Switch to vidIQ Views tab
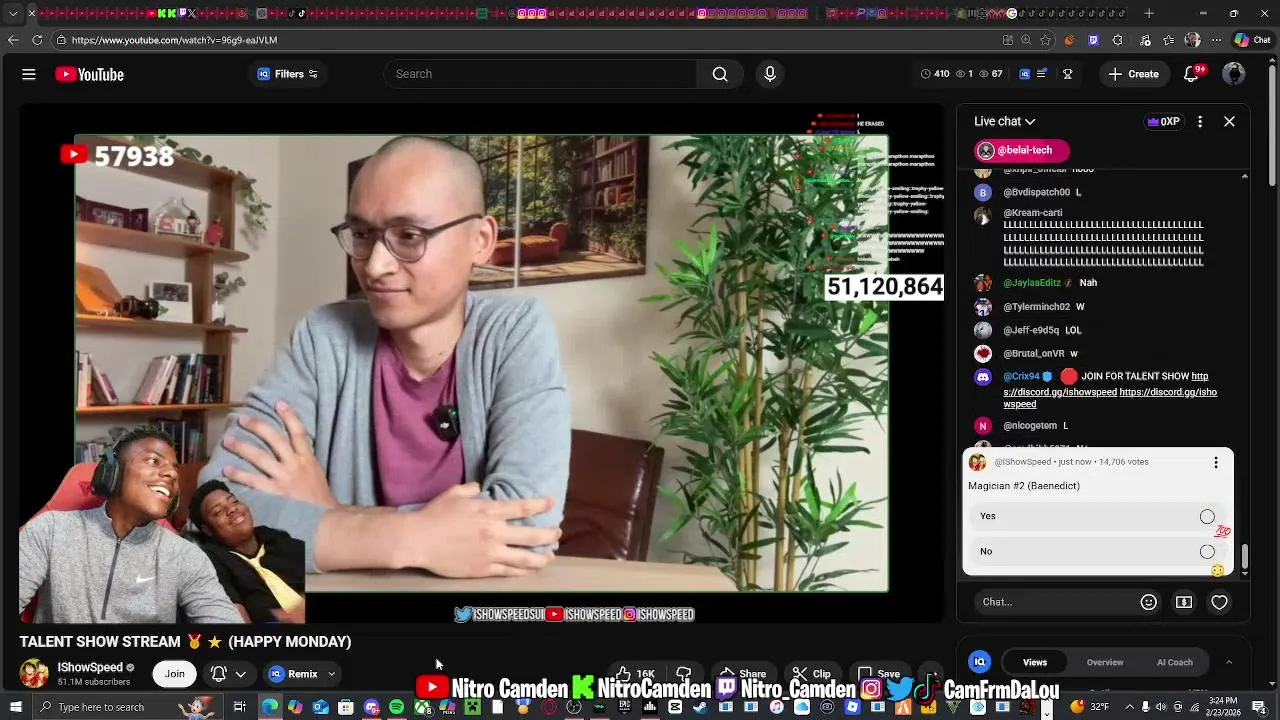The width and height of the screenshot is (1280, 720). coord(1035,662)
